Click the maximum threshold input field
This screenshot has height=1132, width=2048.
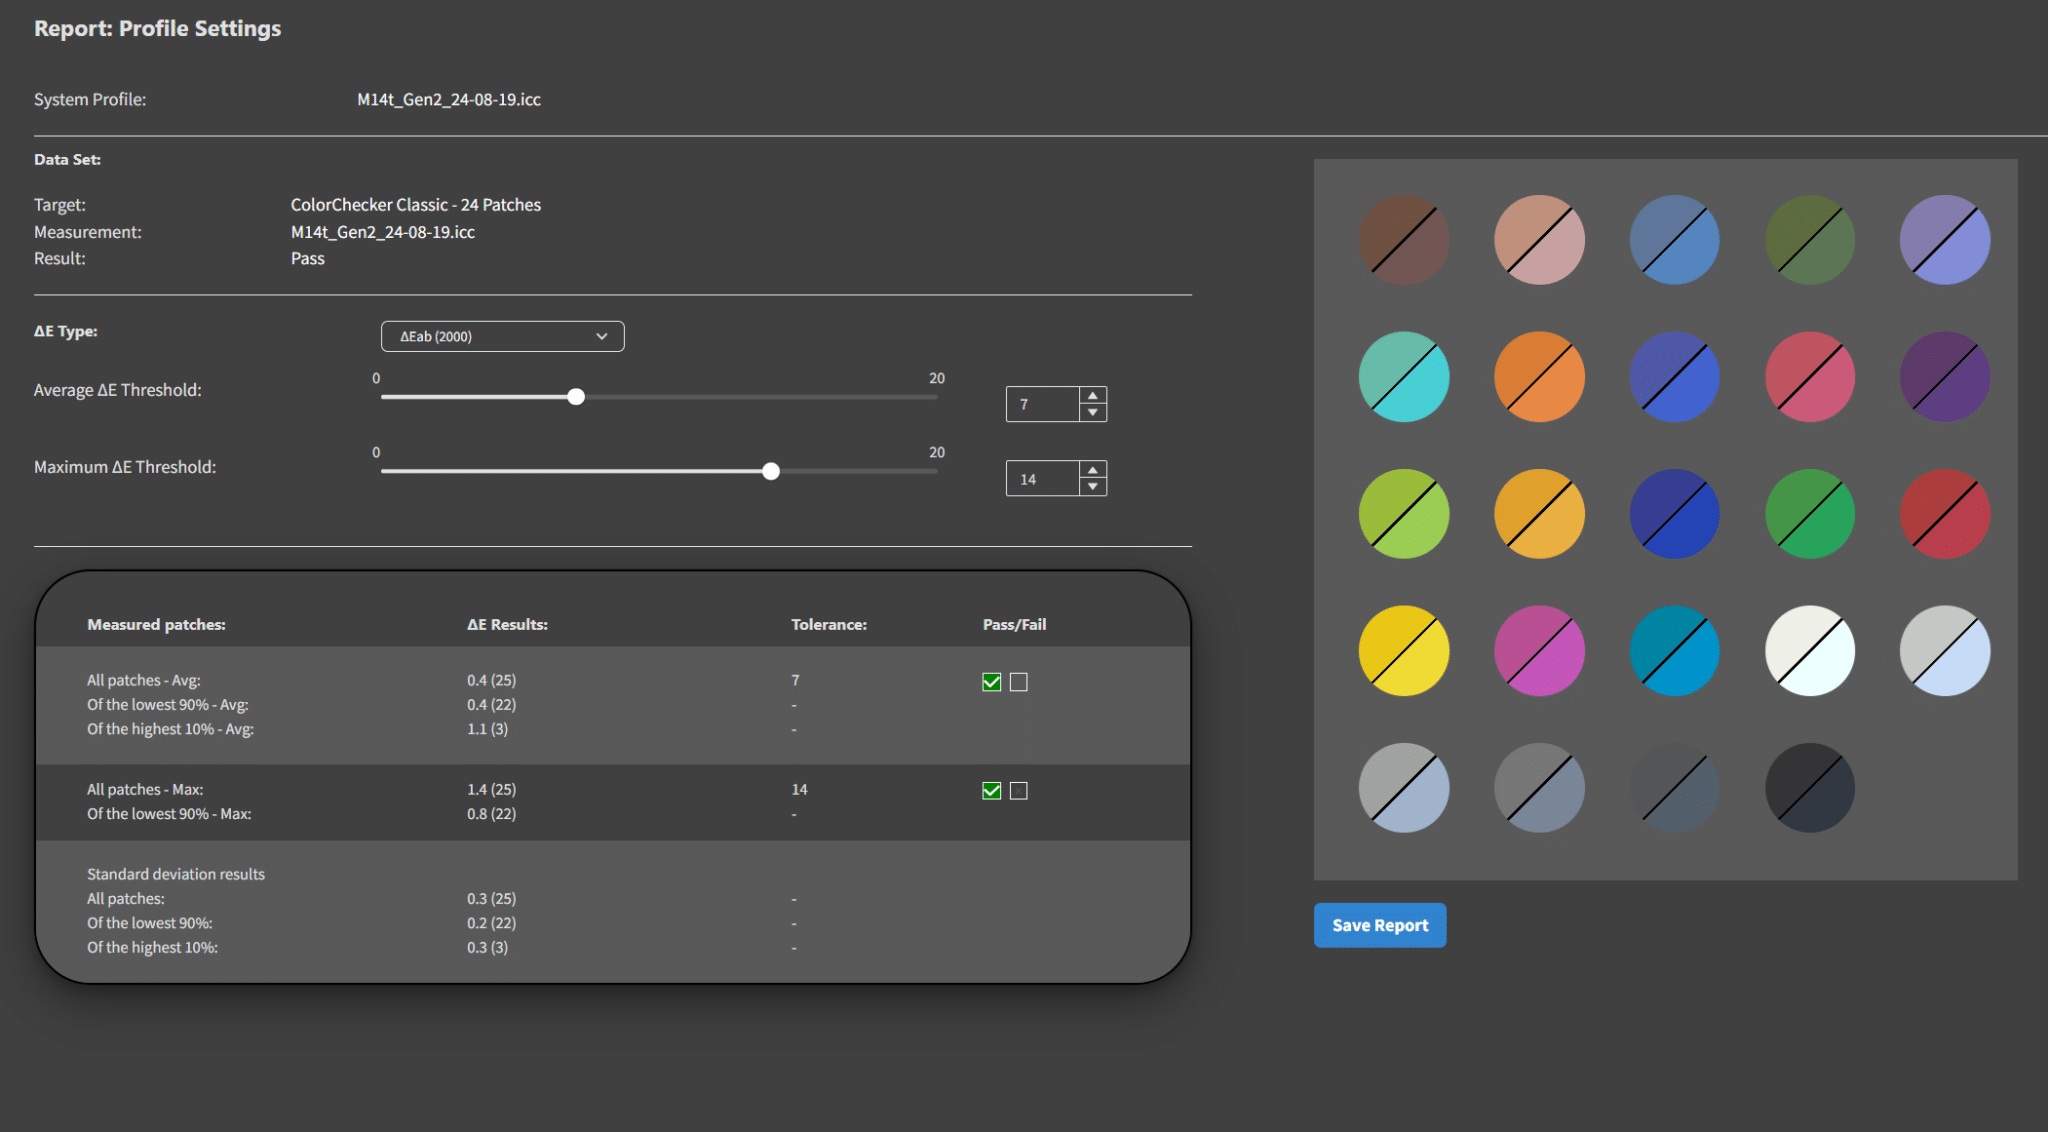(x=1042, y=479)
